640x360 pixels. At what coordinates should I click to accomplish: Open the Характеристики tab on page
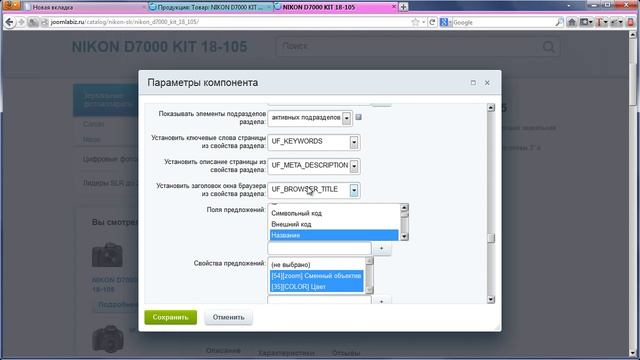[x=286, y=353]
